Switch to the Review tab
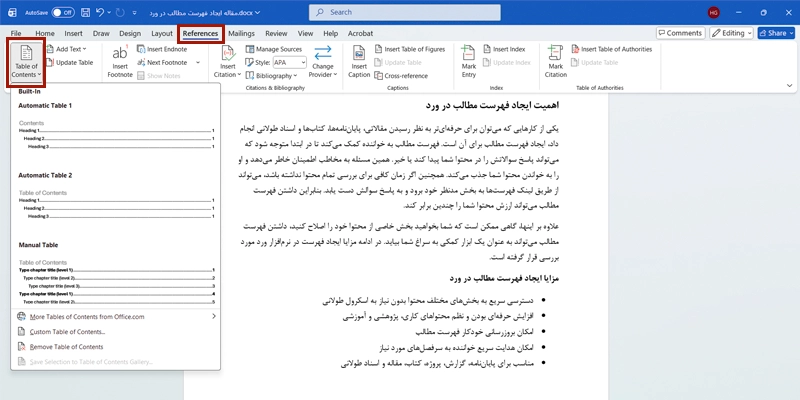 coord(276,33)
